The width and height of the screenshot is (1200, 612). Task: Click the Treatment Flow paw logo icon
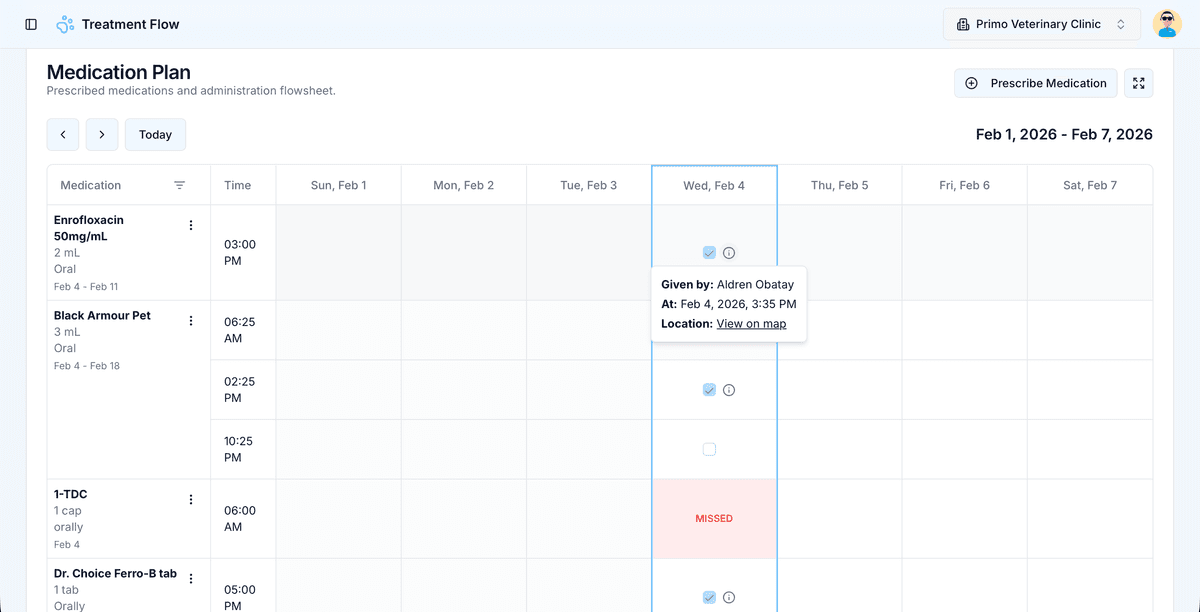click(x=64, y=22)
